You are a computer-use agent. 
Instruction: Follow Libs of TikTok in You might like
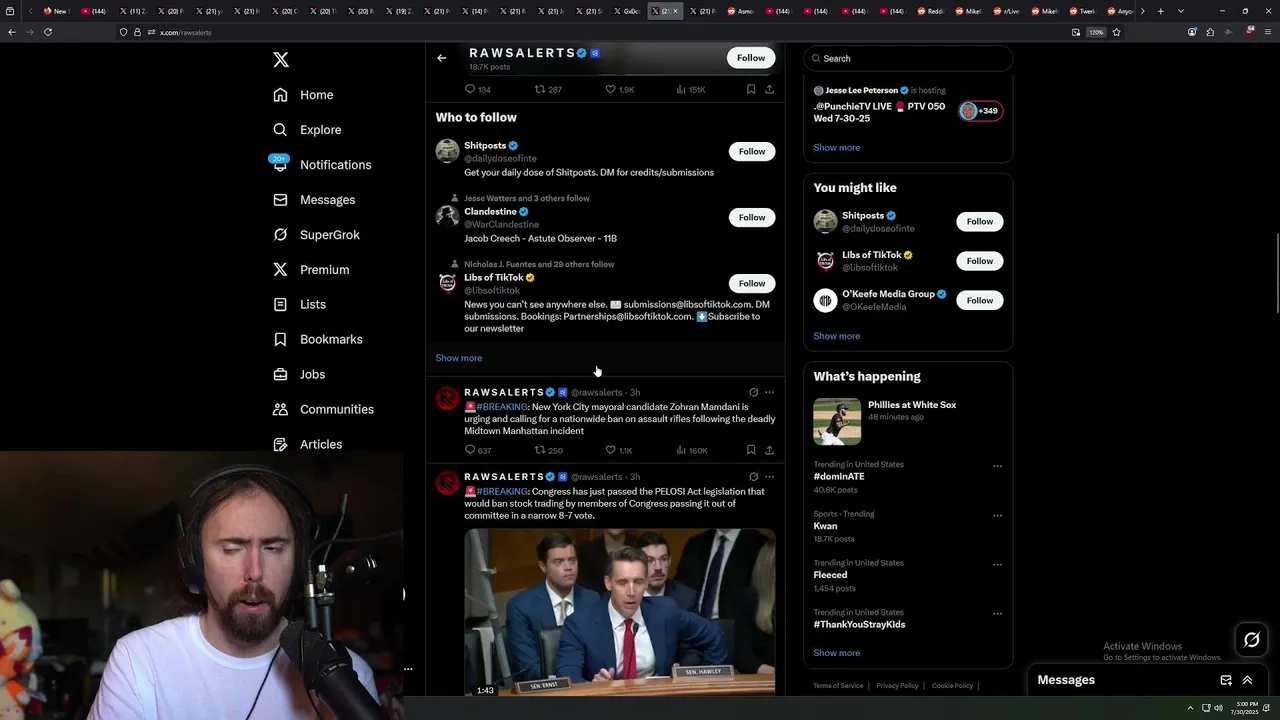[980, 261]
